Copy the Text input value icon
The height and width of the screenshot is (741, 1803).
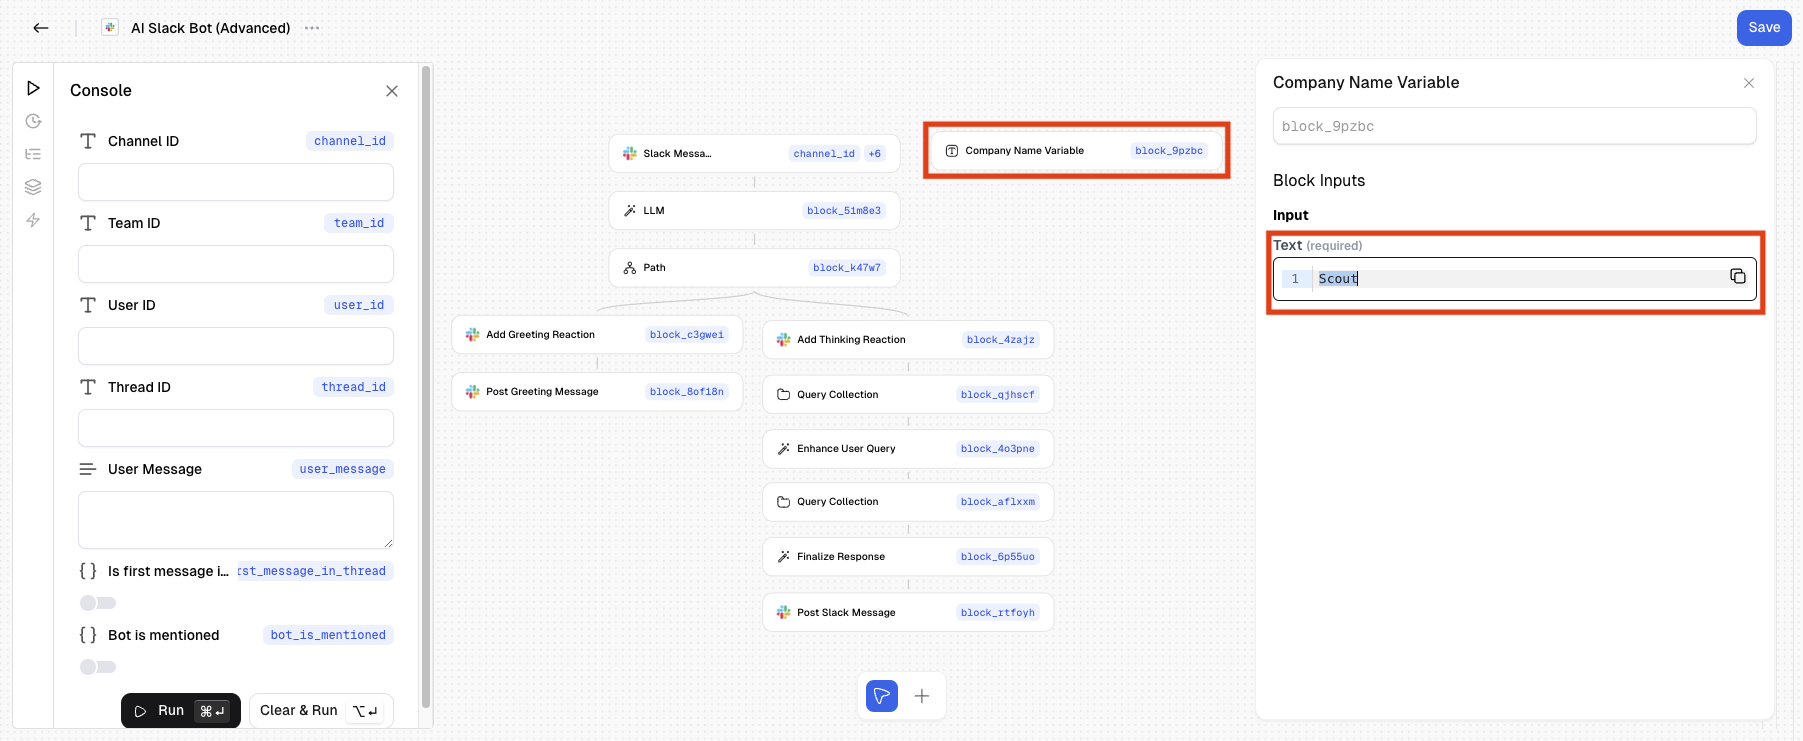click(x=1738, y=277)
